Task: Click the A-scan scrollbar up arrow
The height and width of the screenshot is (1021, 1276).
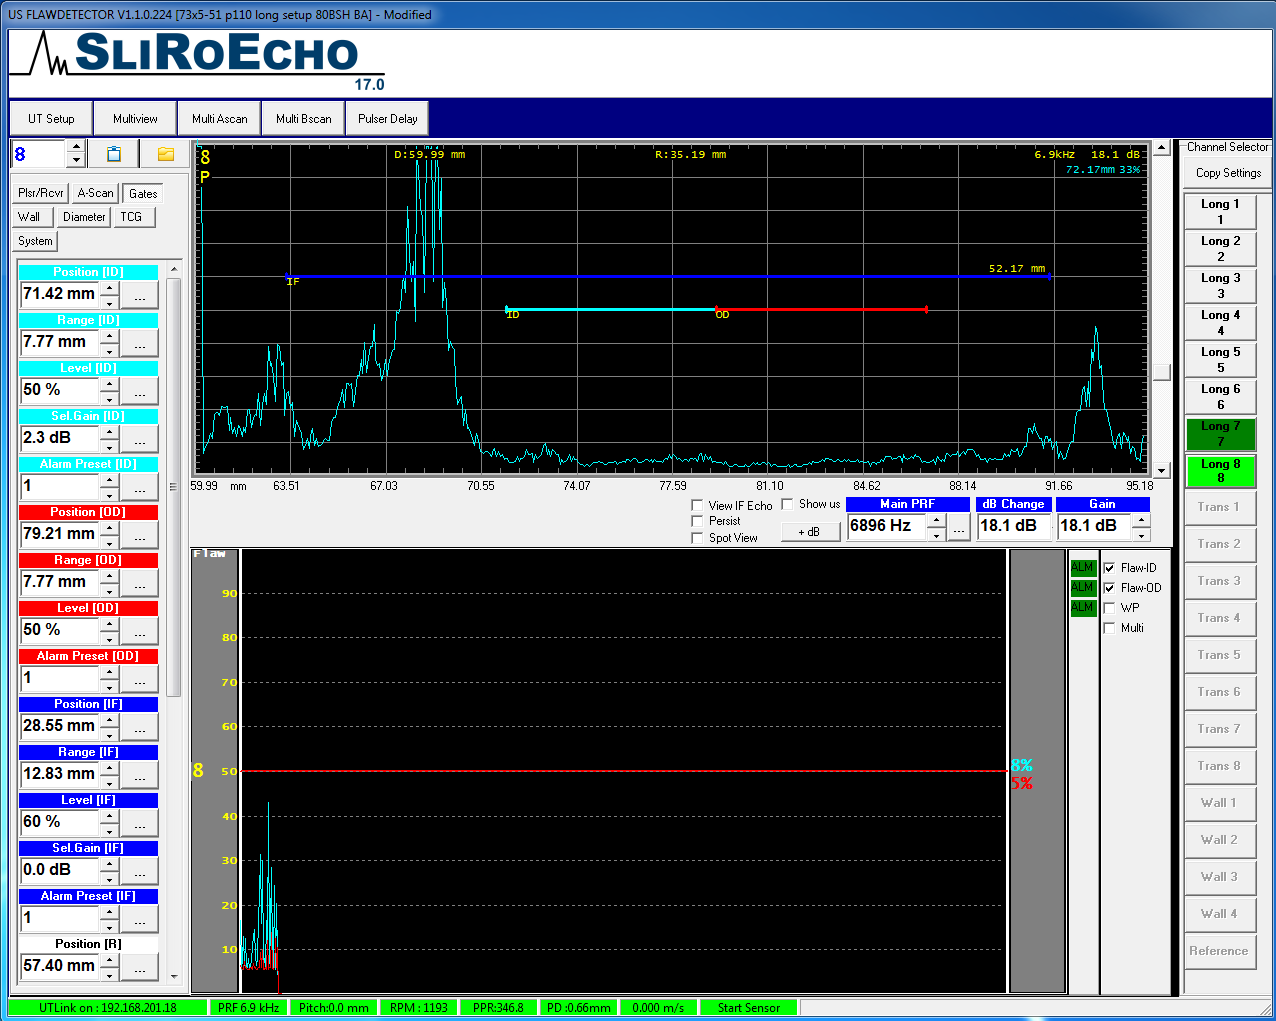Action: click(x=1161, y=148)
